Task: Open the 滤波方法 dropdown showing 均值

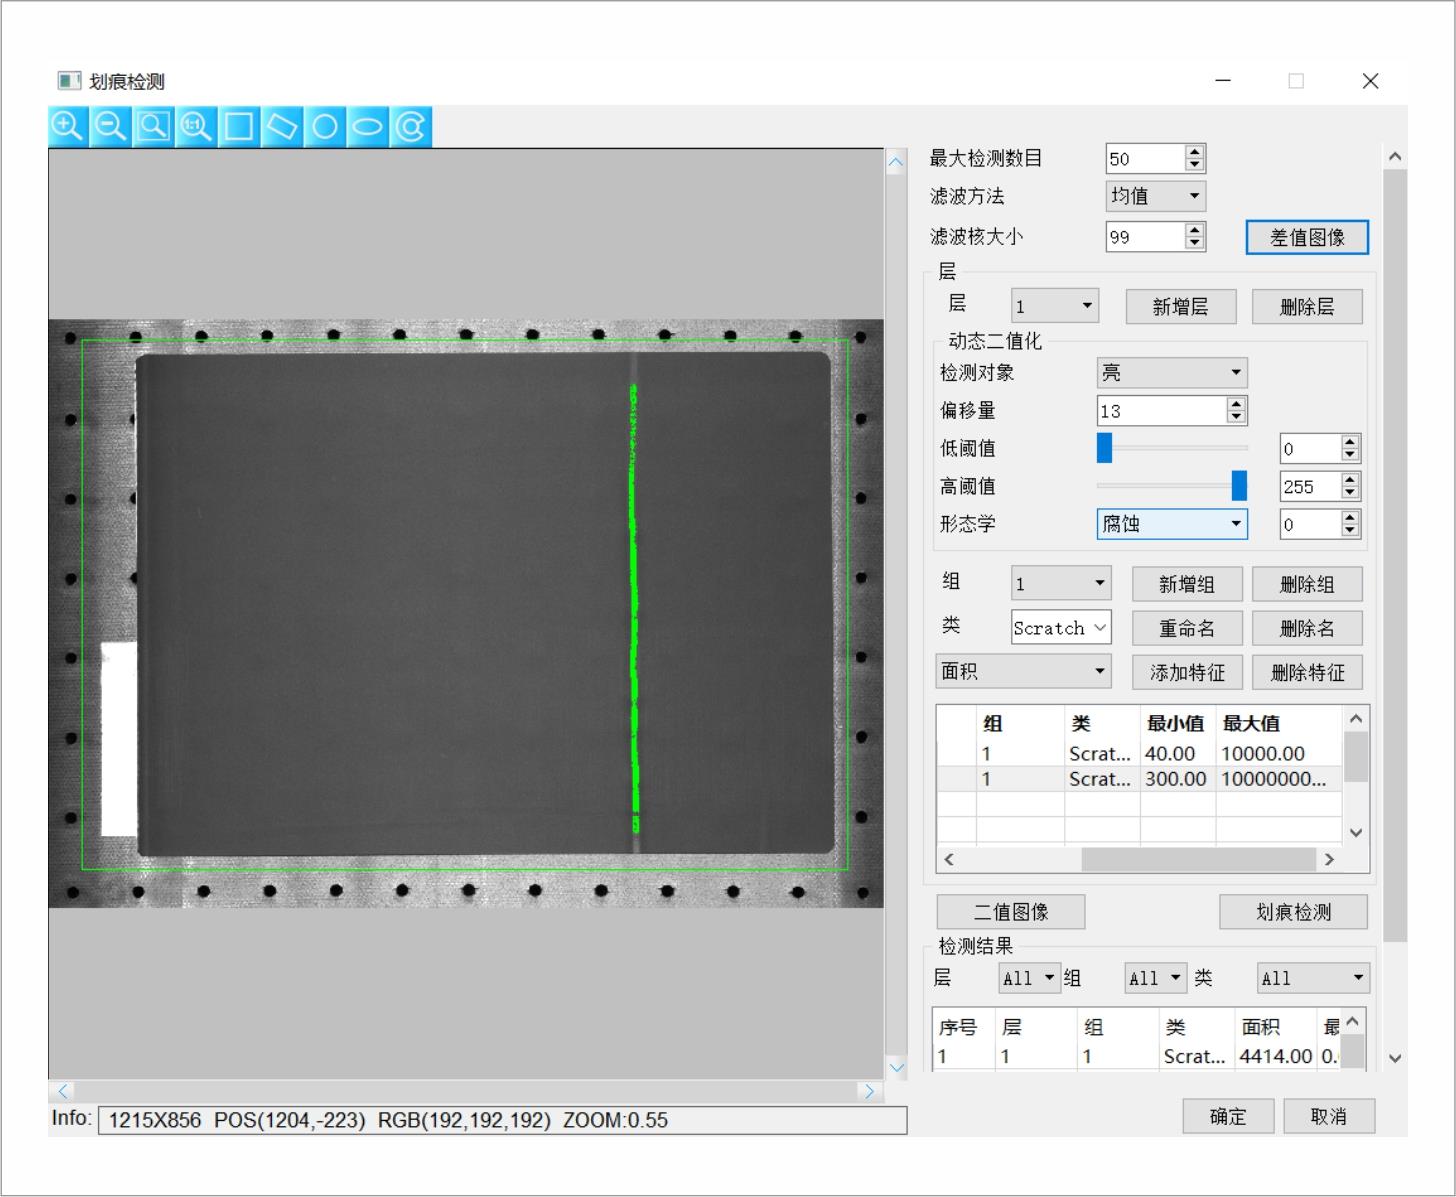Action: (x=1155, y=196)
